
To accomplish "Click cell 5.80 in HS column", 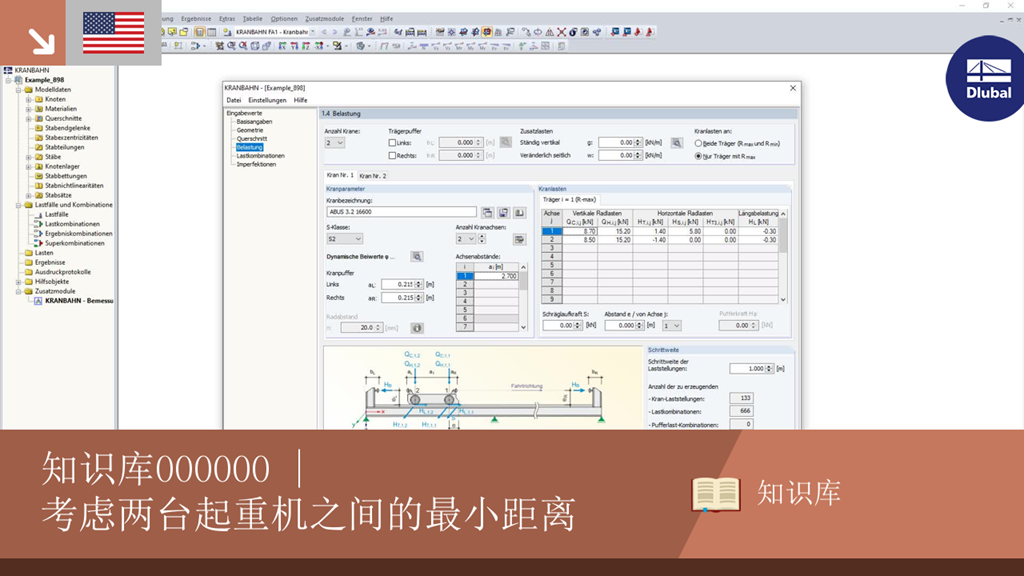I will tap(685, 231).
